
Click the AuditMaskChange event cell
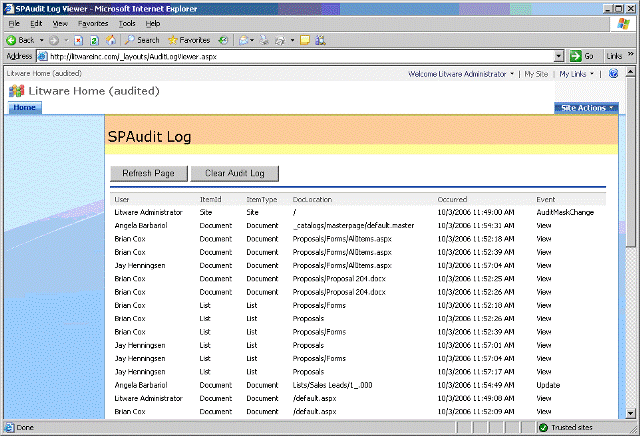tap(565, 212)
